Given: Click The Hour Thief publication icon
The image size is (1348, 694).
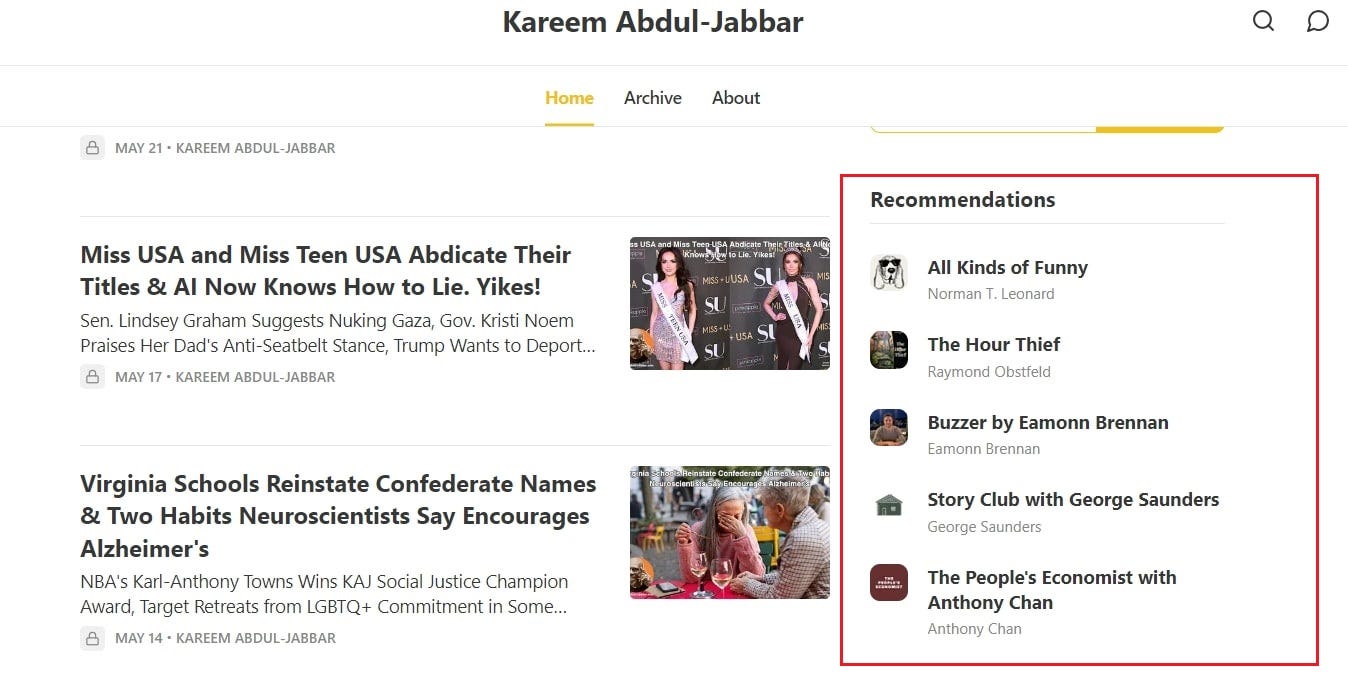Looking at the screenshot, I should 889,350.
